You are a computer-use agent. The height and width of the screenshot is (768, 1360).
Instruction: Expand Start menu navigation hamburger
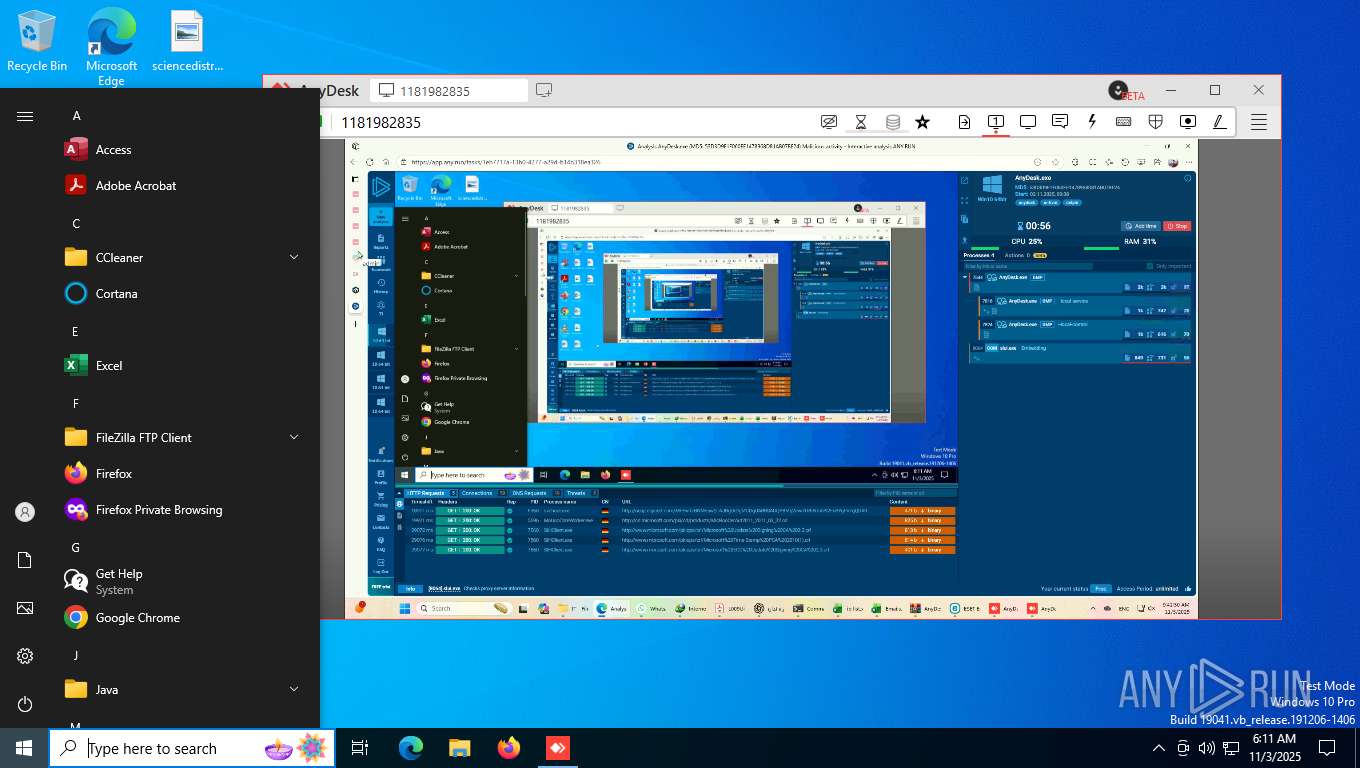pyautogui.click(x=25, y=116)
